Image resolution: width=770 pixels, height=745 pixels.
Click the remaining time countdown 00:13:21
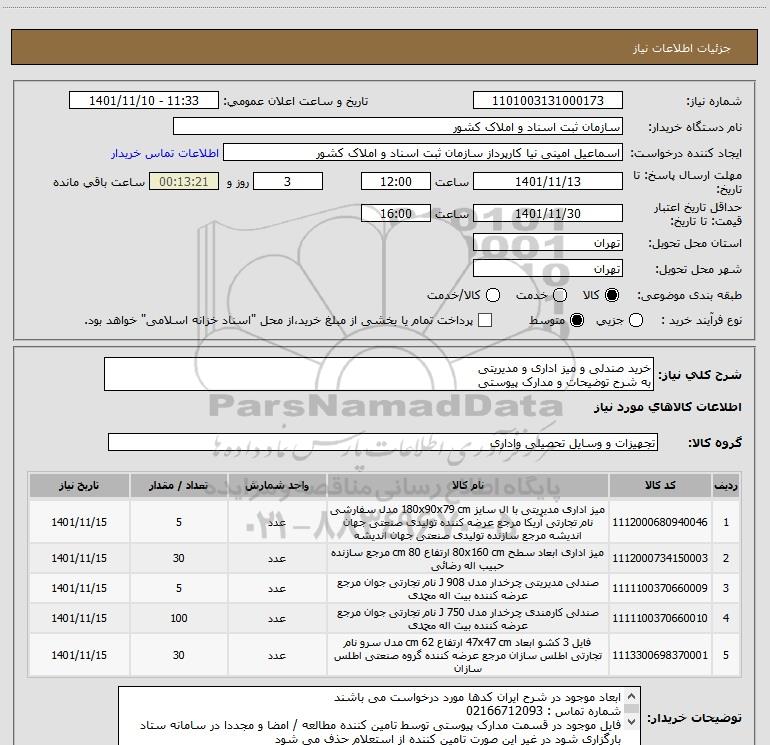point(184,181)
